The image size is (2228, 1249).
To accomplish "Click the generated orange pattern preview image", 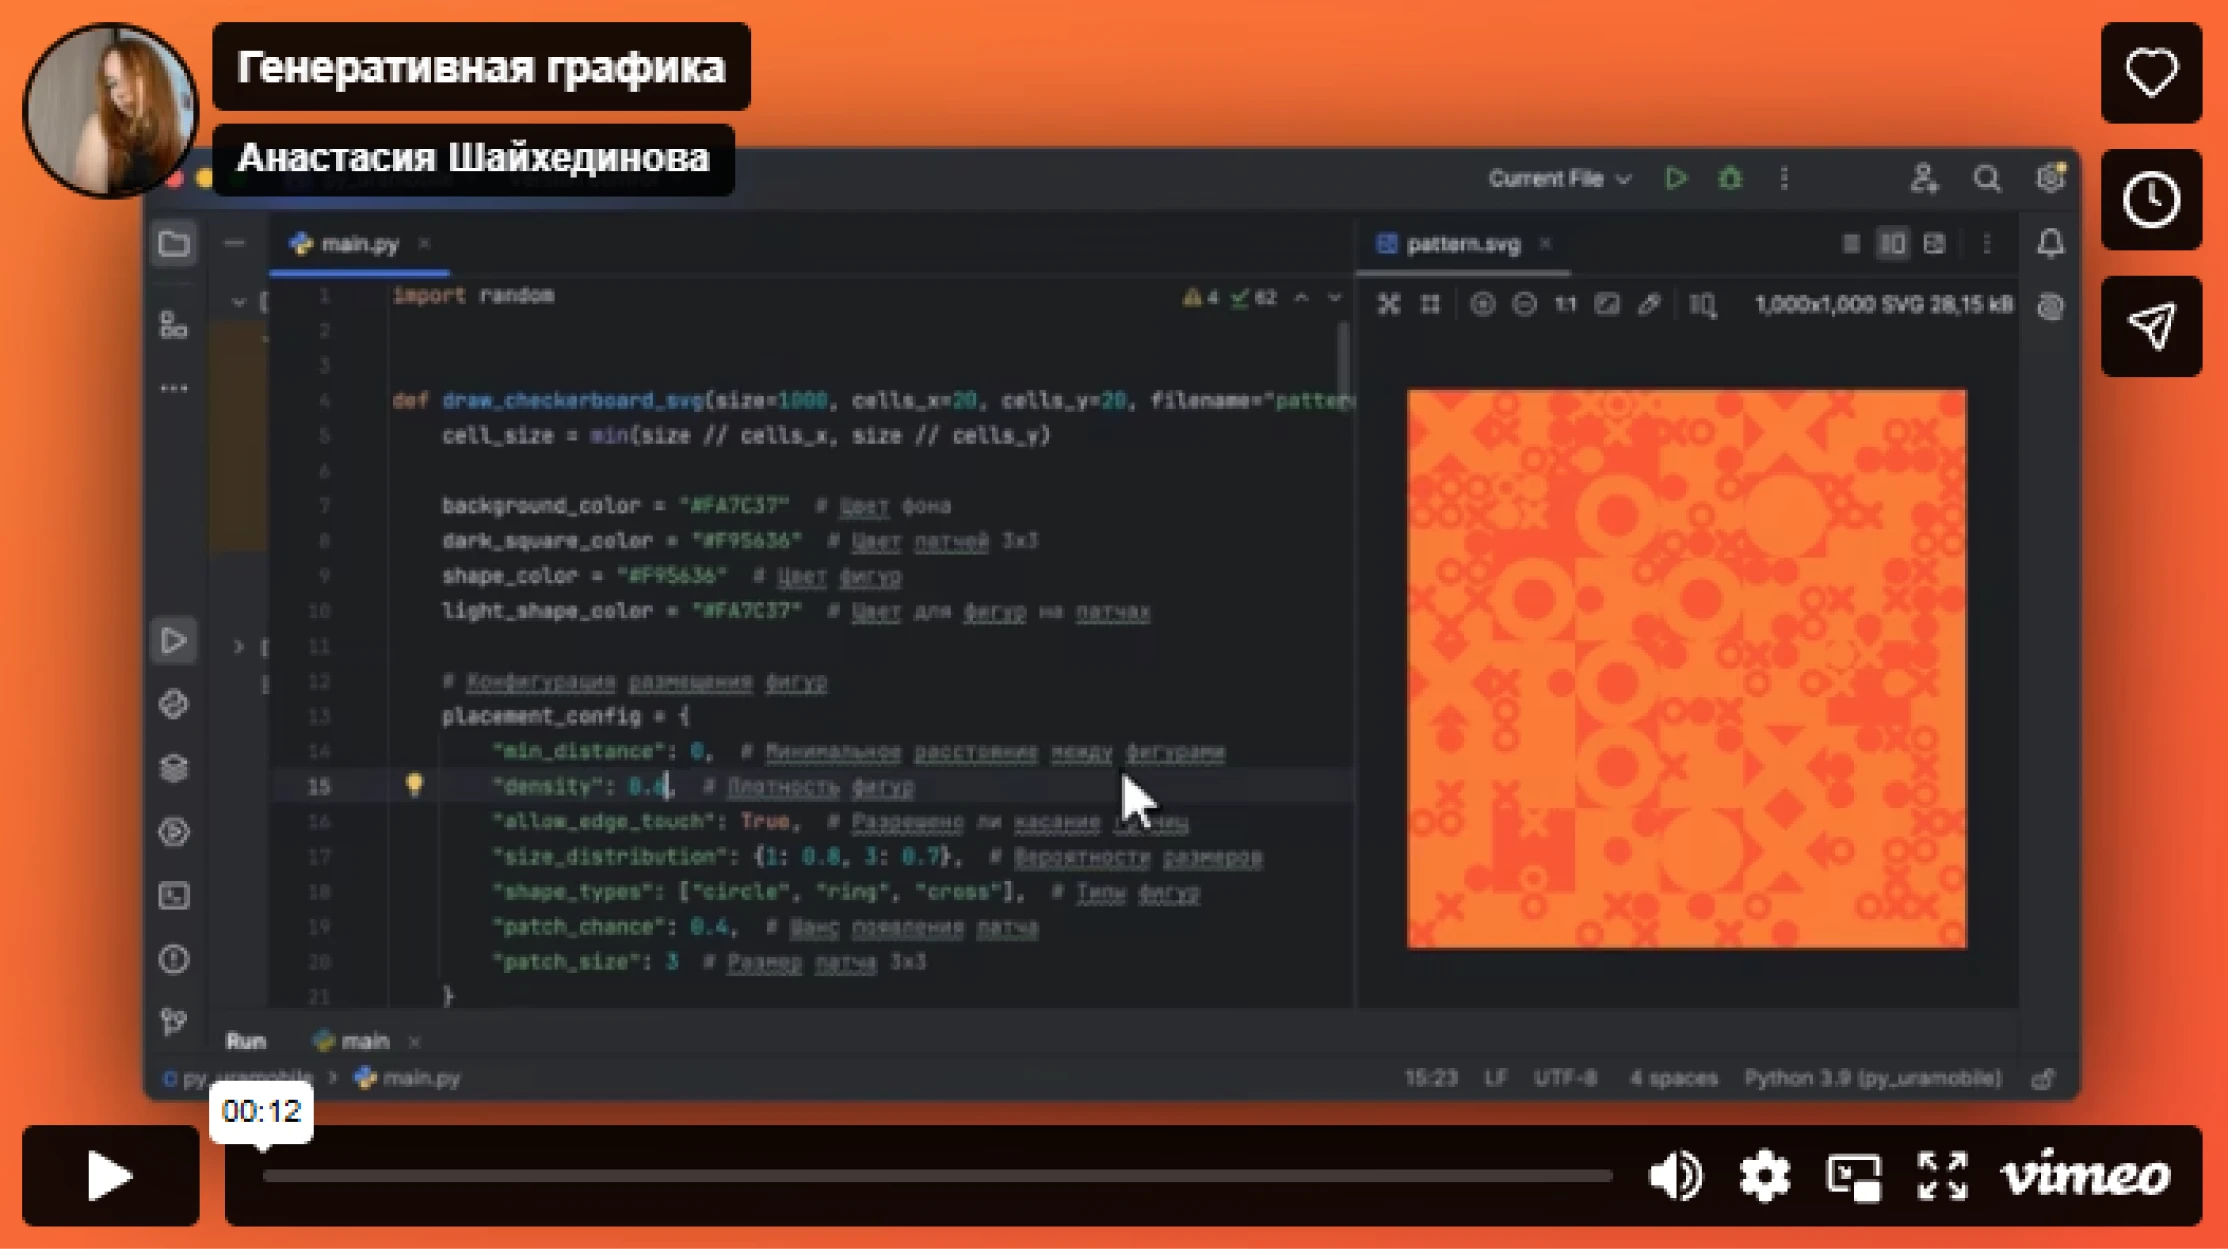I will (x=1686, y=668).
